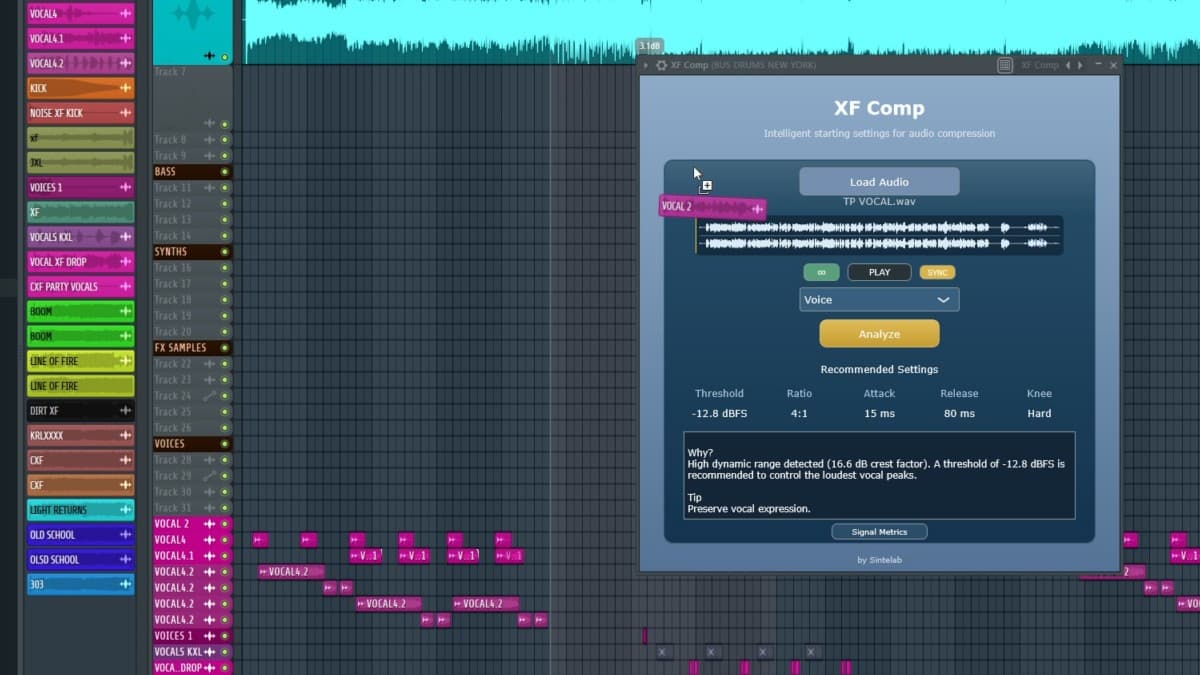Click the 15 ms attack value
Viewport: 1200px width, 675px height.
[879, 413]
